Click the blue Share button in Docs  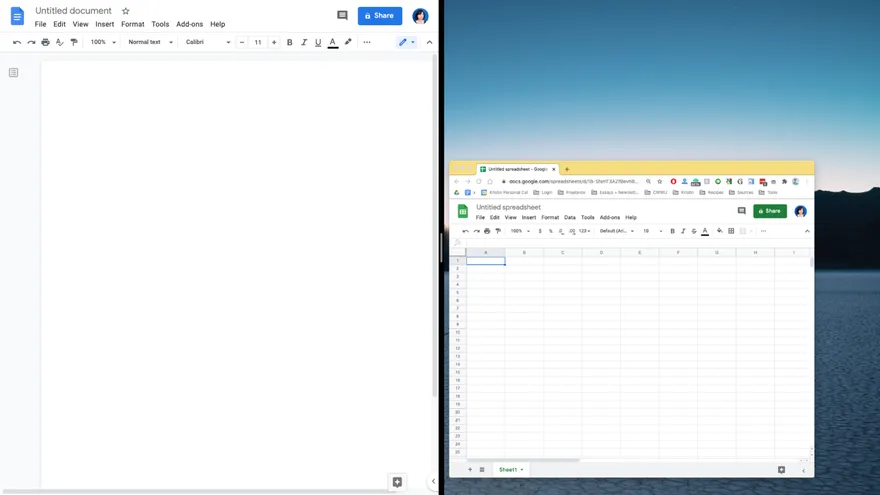pos(380,16)
